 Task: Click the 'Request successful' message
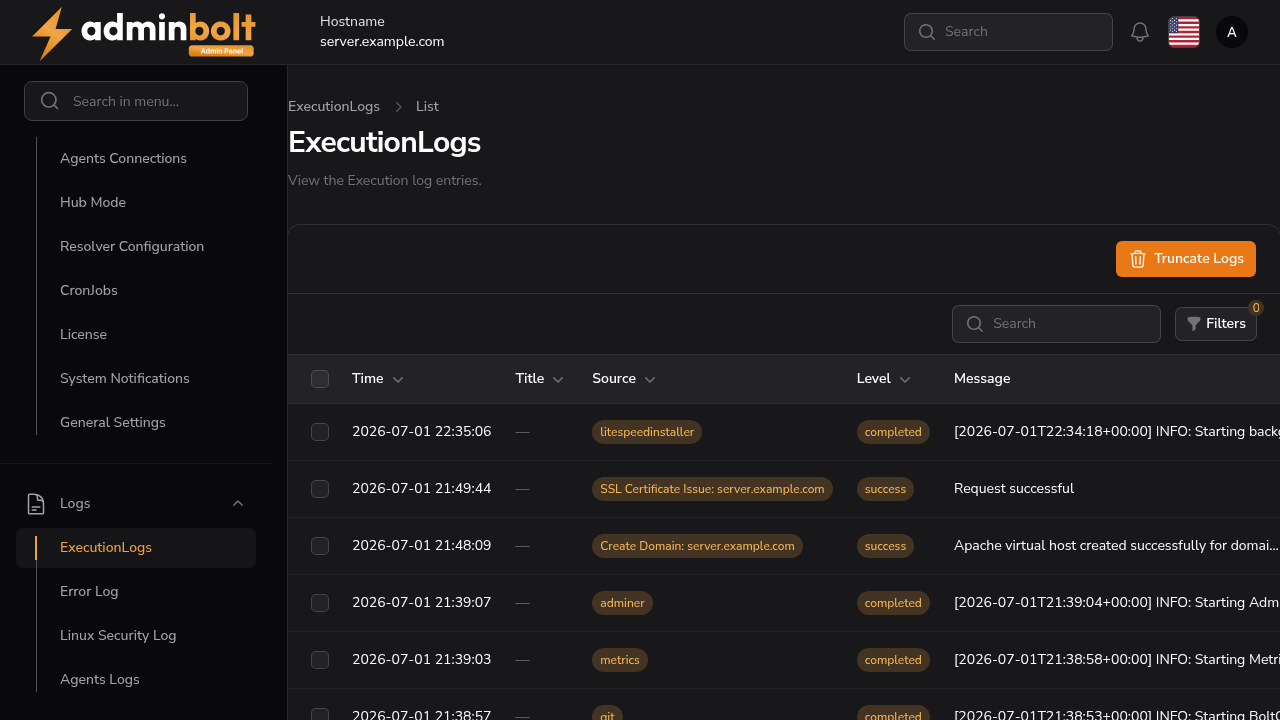click(1014, 489)
